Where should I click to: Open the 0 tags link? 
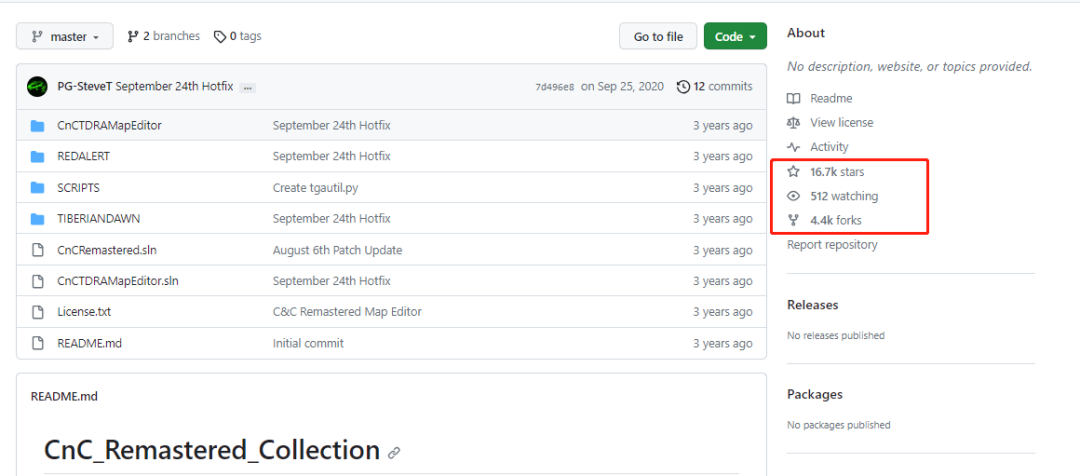click(x=238, y=36)
